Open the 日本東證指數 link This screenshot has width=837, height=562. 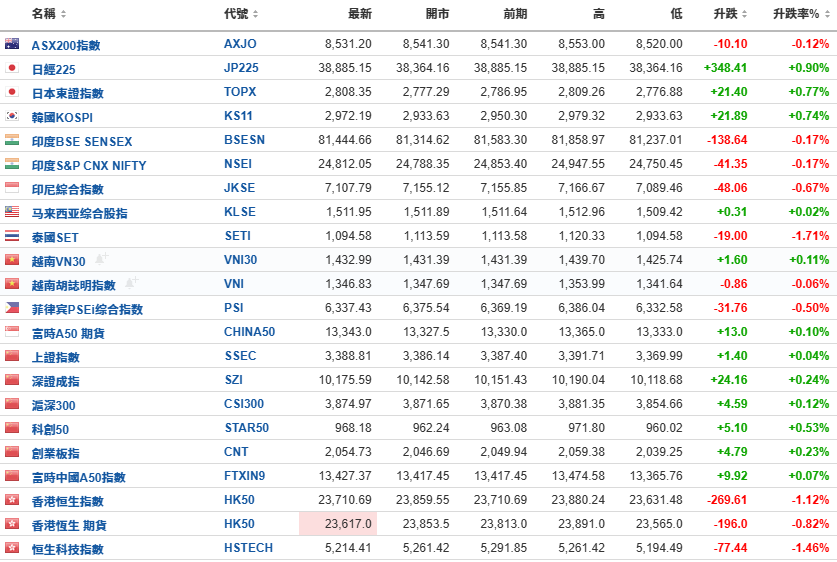coord(67,93)
